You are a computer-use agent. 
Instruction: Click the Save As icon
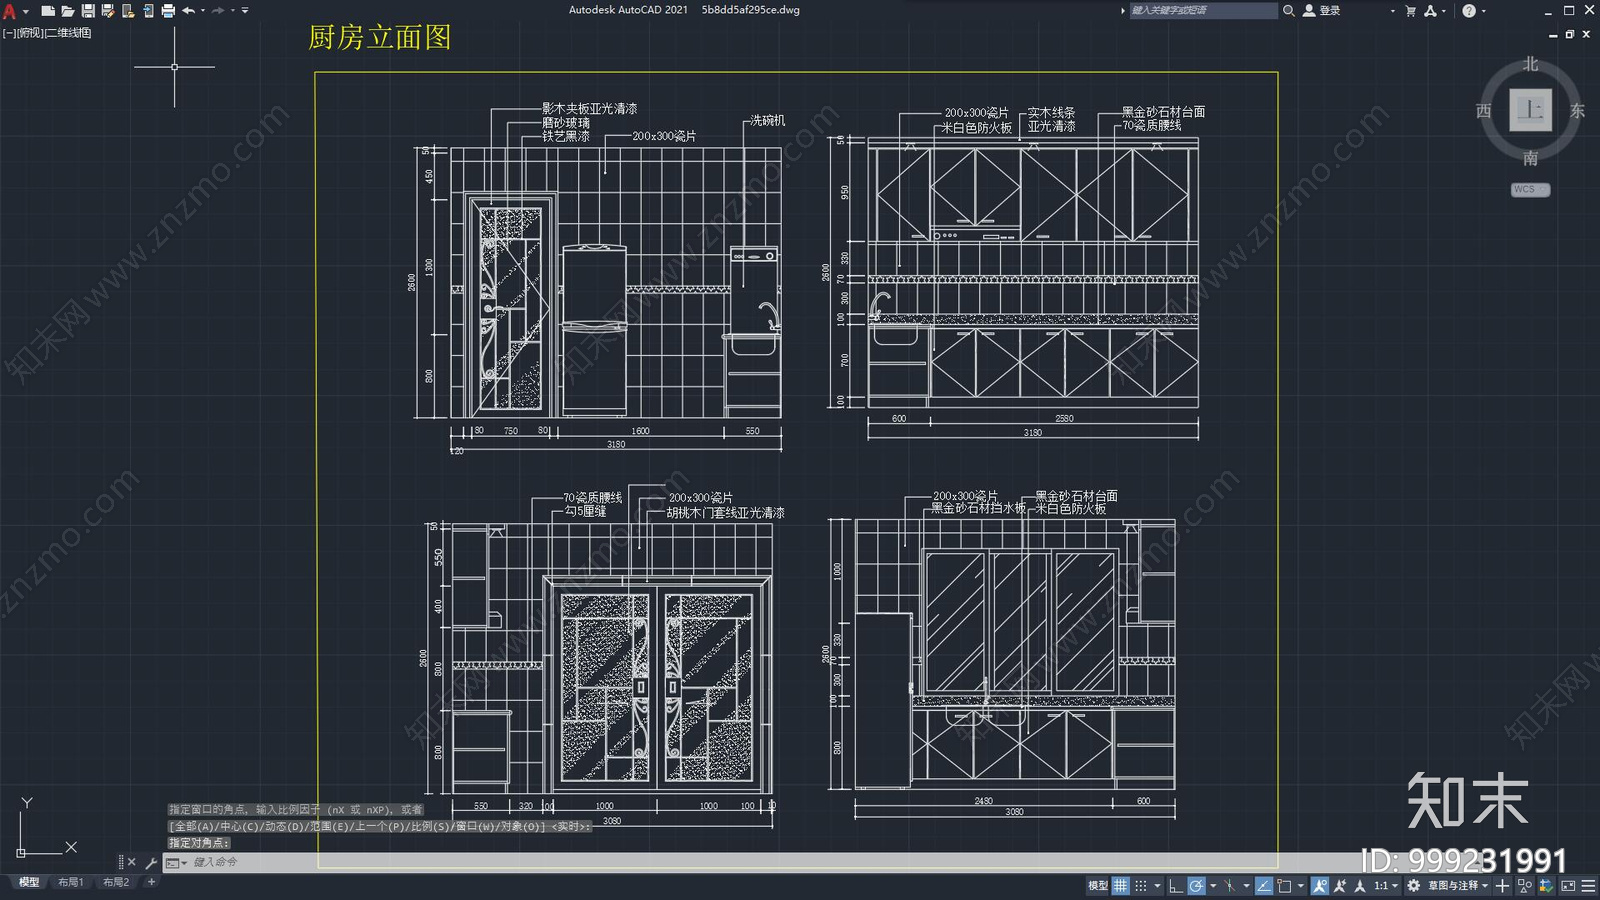(x=108, y=11)
